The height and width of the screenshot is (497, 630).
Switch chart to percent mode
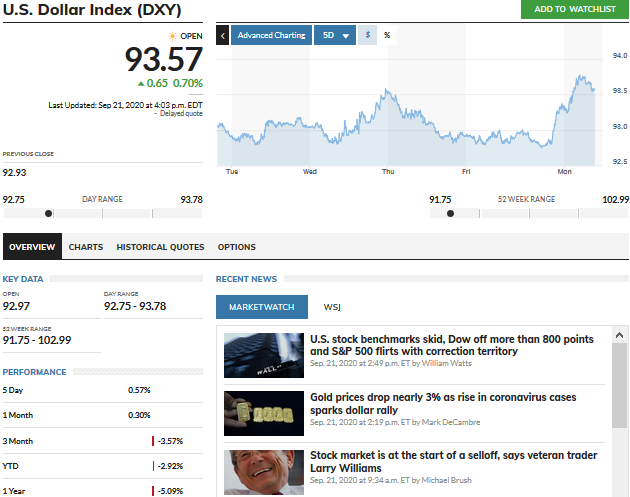pos(387,35)
